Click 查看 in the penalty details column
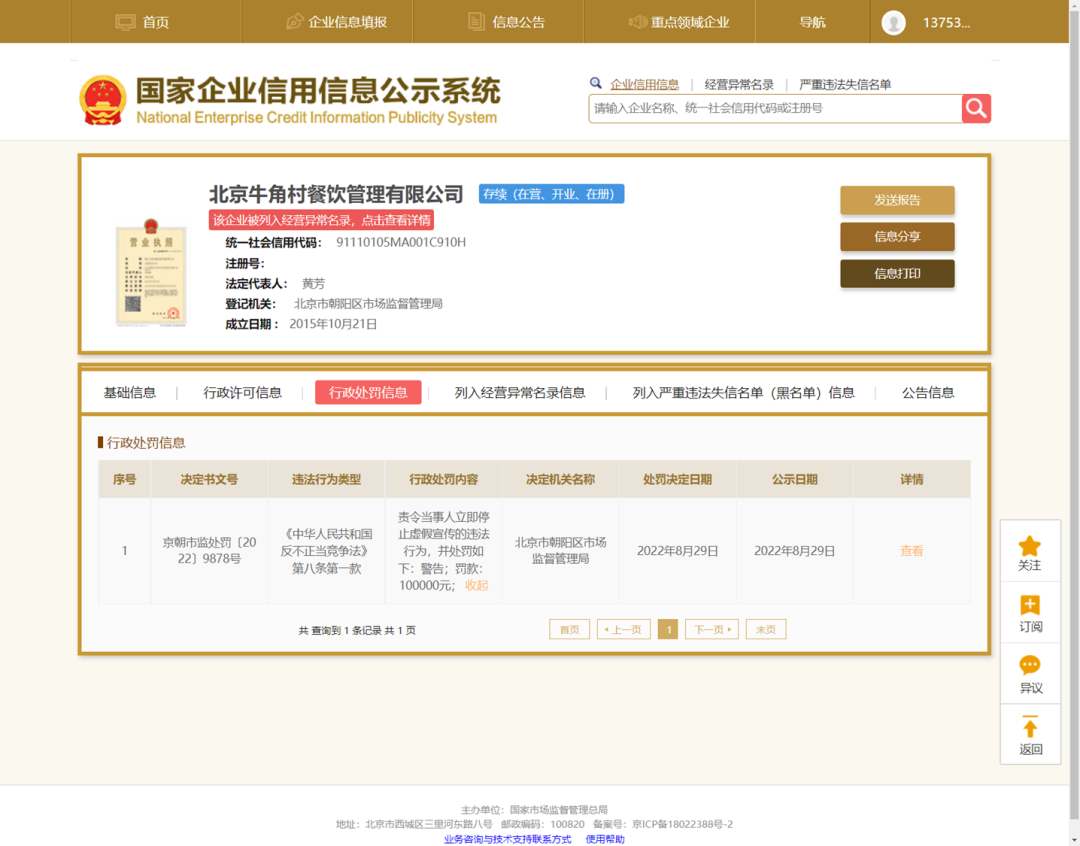Image resolution: width=1080 pixels, height=846 pixels. tap(911, 551)
